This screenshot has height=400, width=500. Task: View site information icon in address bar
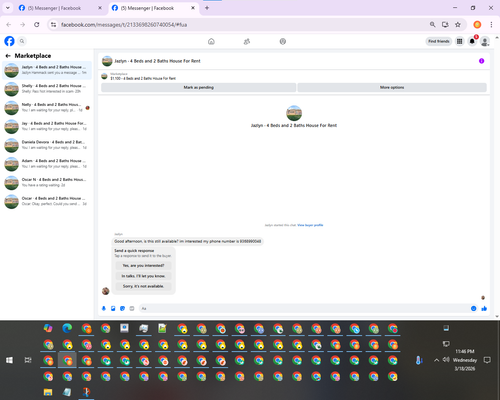[53, 25]
